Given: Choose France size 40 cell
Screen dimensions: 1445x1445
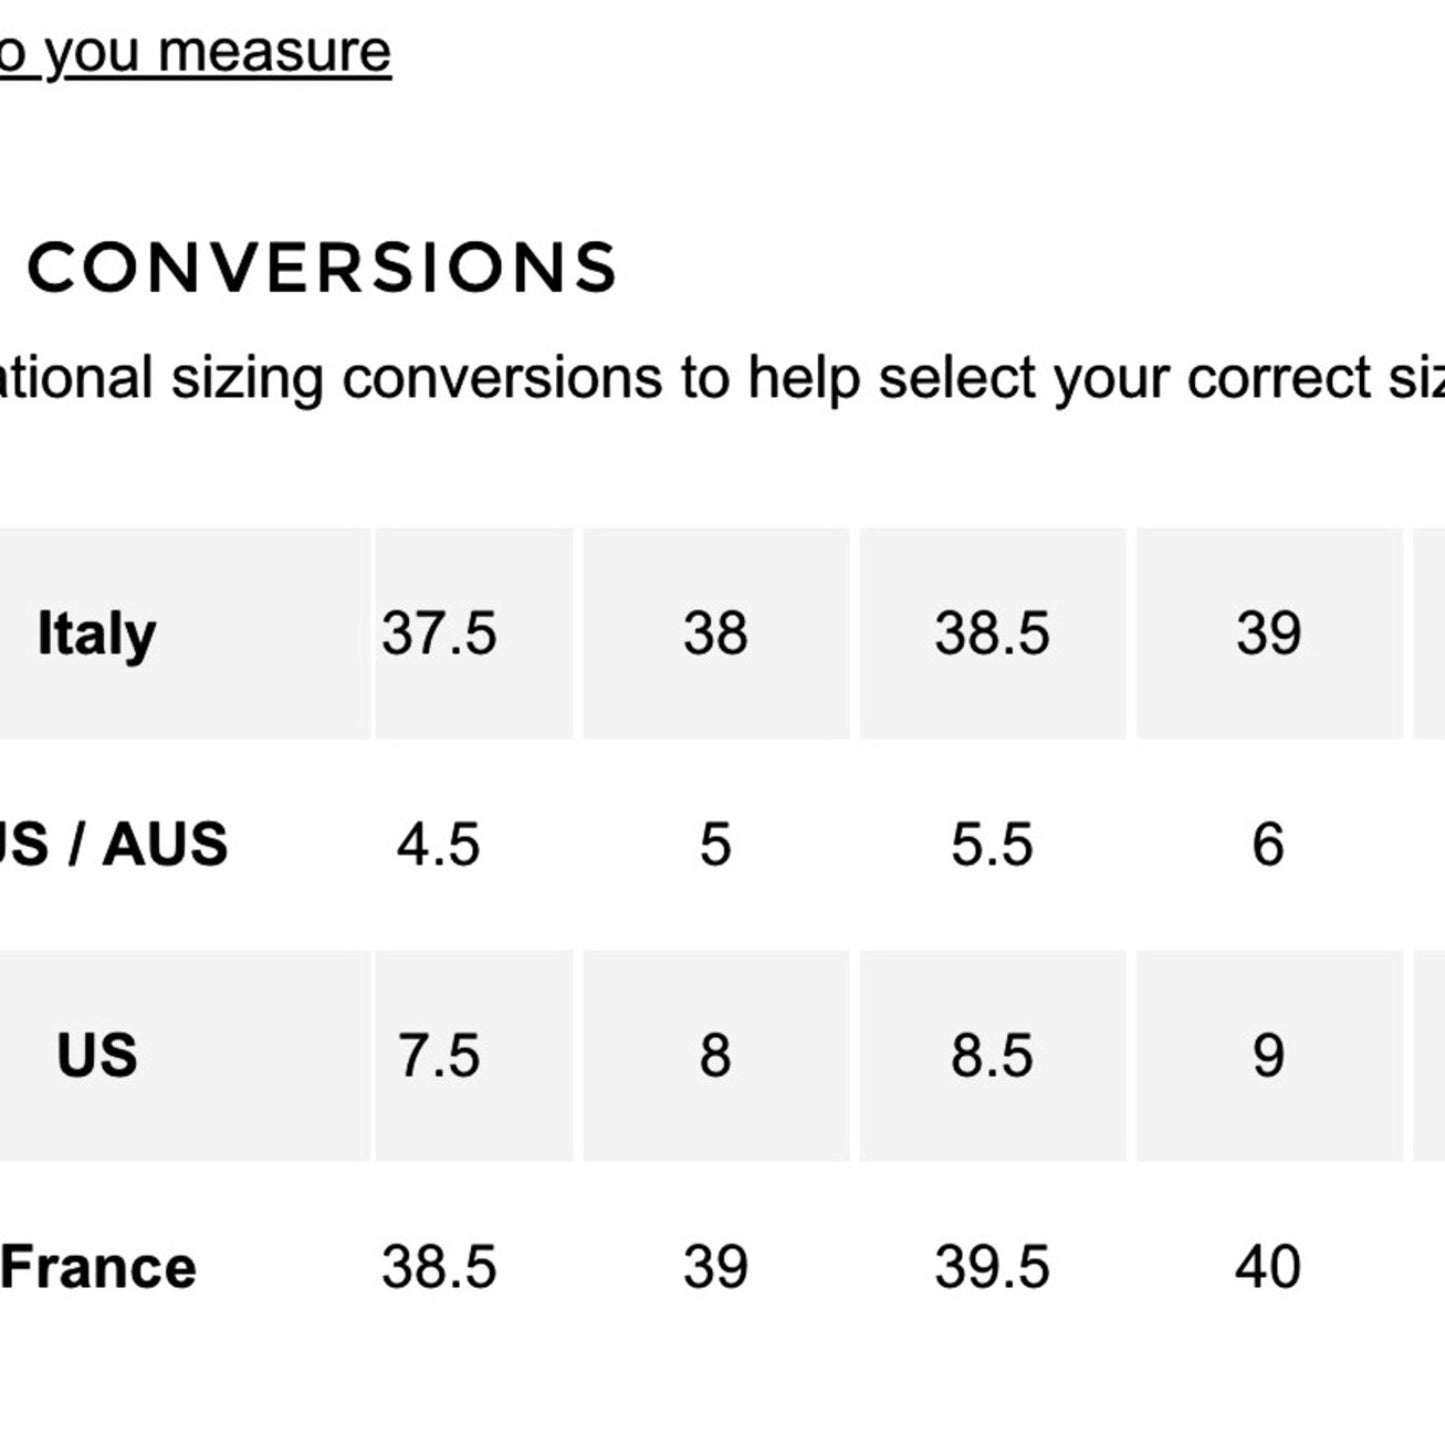Looking at the screenshot, I should pos(1268,1267).
